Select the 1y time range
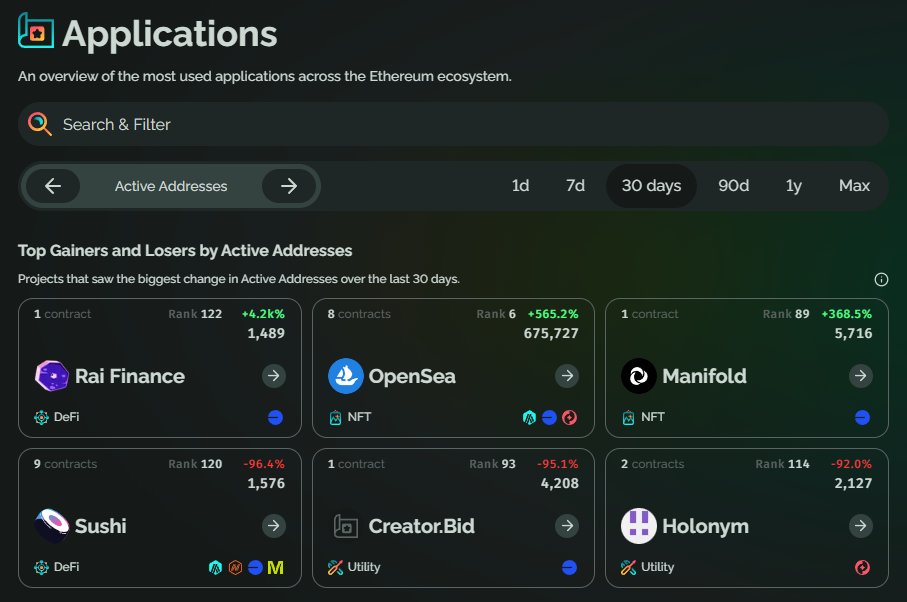This screenshot has height=602, width=907. [x=794, y=186]
